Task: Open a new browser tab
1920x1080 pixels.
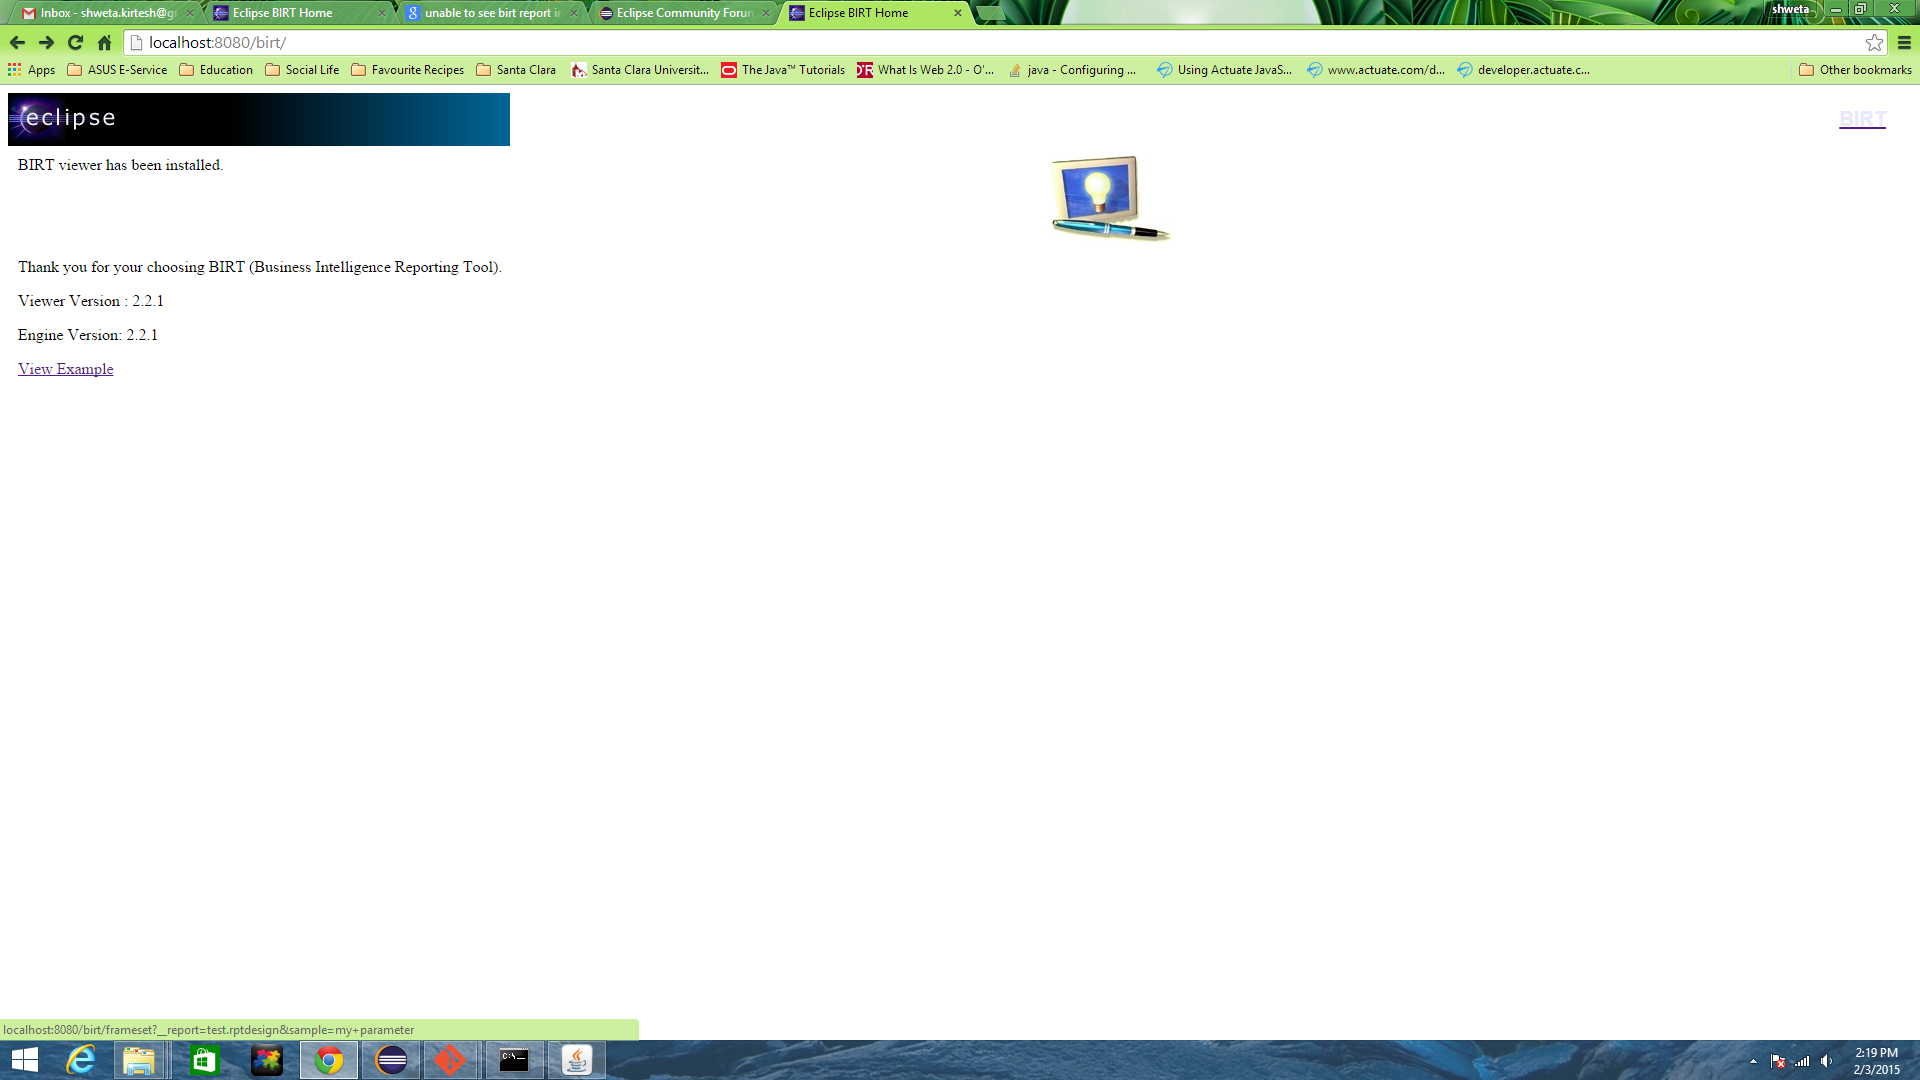Action: [x=990, y=13]
